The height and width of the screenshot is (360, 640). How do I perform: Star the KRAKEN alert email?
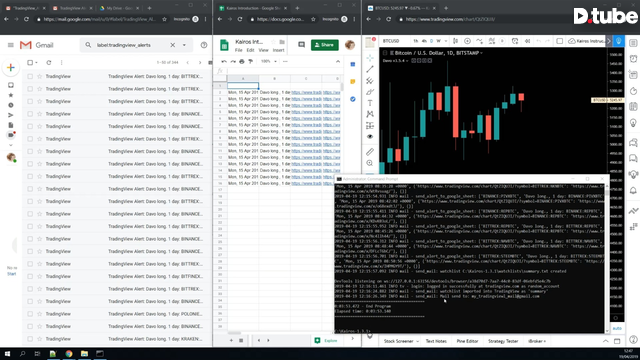[39, 339]
